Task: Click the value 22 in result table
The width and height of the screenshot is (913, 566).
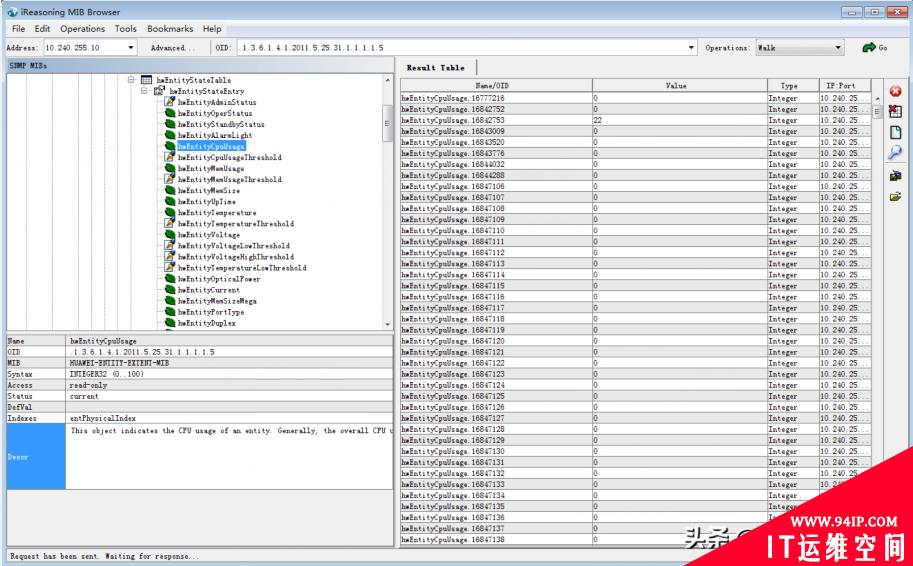Action: pyautogui.click(x=597, y=120)
